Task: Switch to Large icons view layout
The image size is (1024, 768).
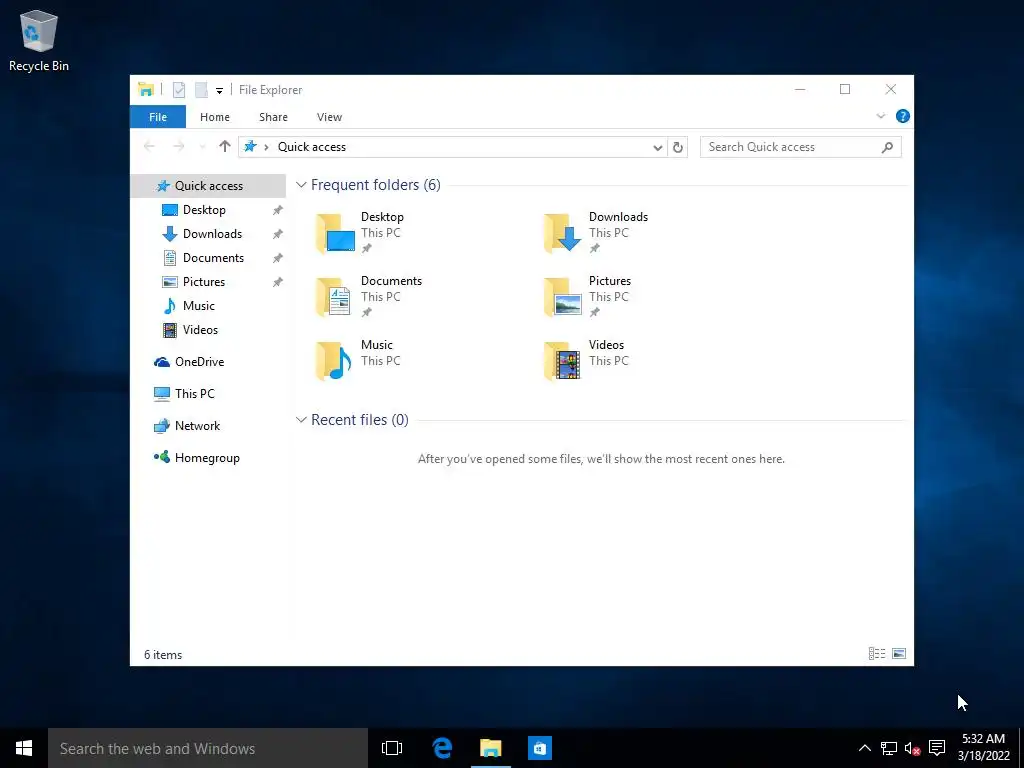Action: pos(899,654)
